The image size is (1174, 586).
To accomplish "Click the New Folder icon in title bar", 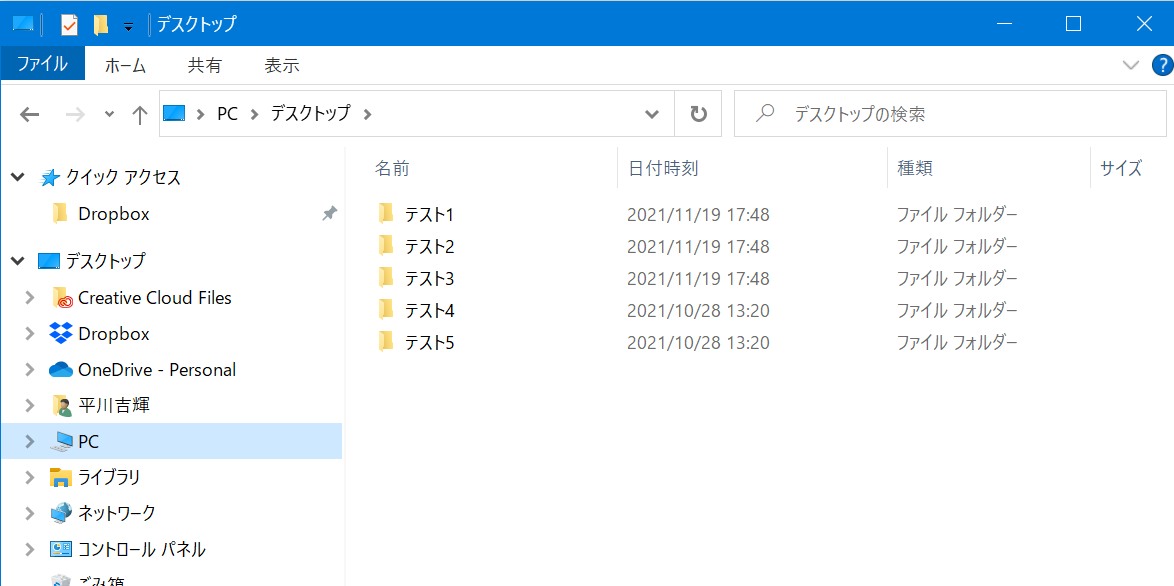I will [100, 24].
